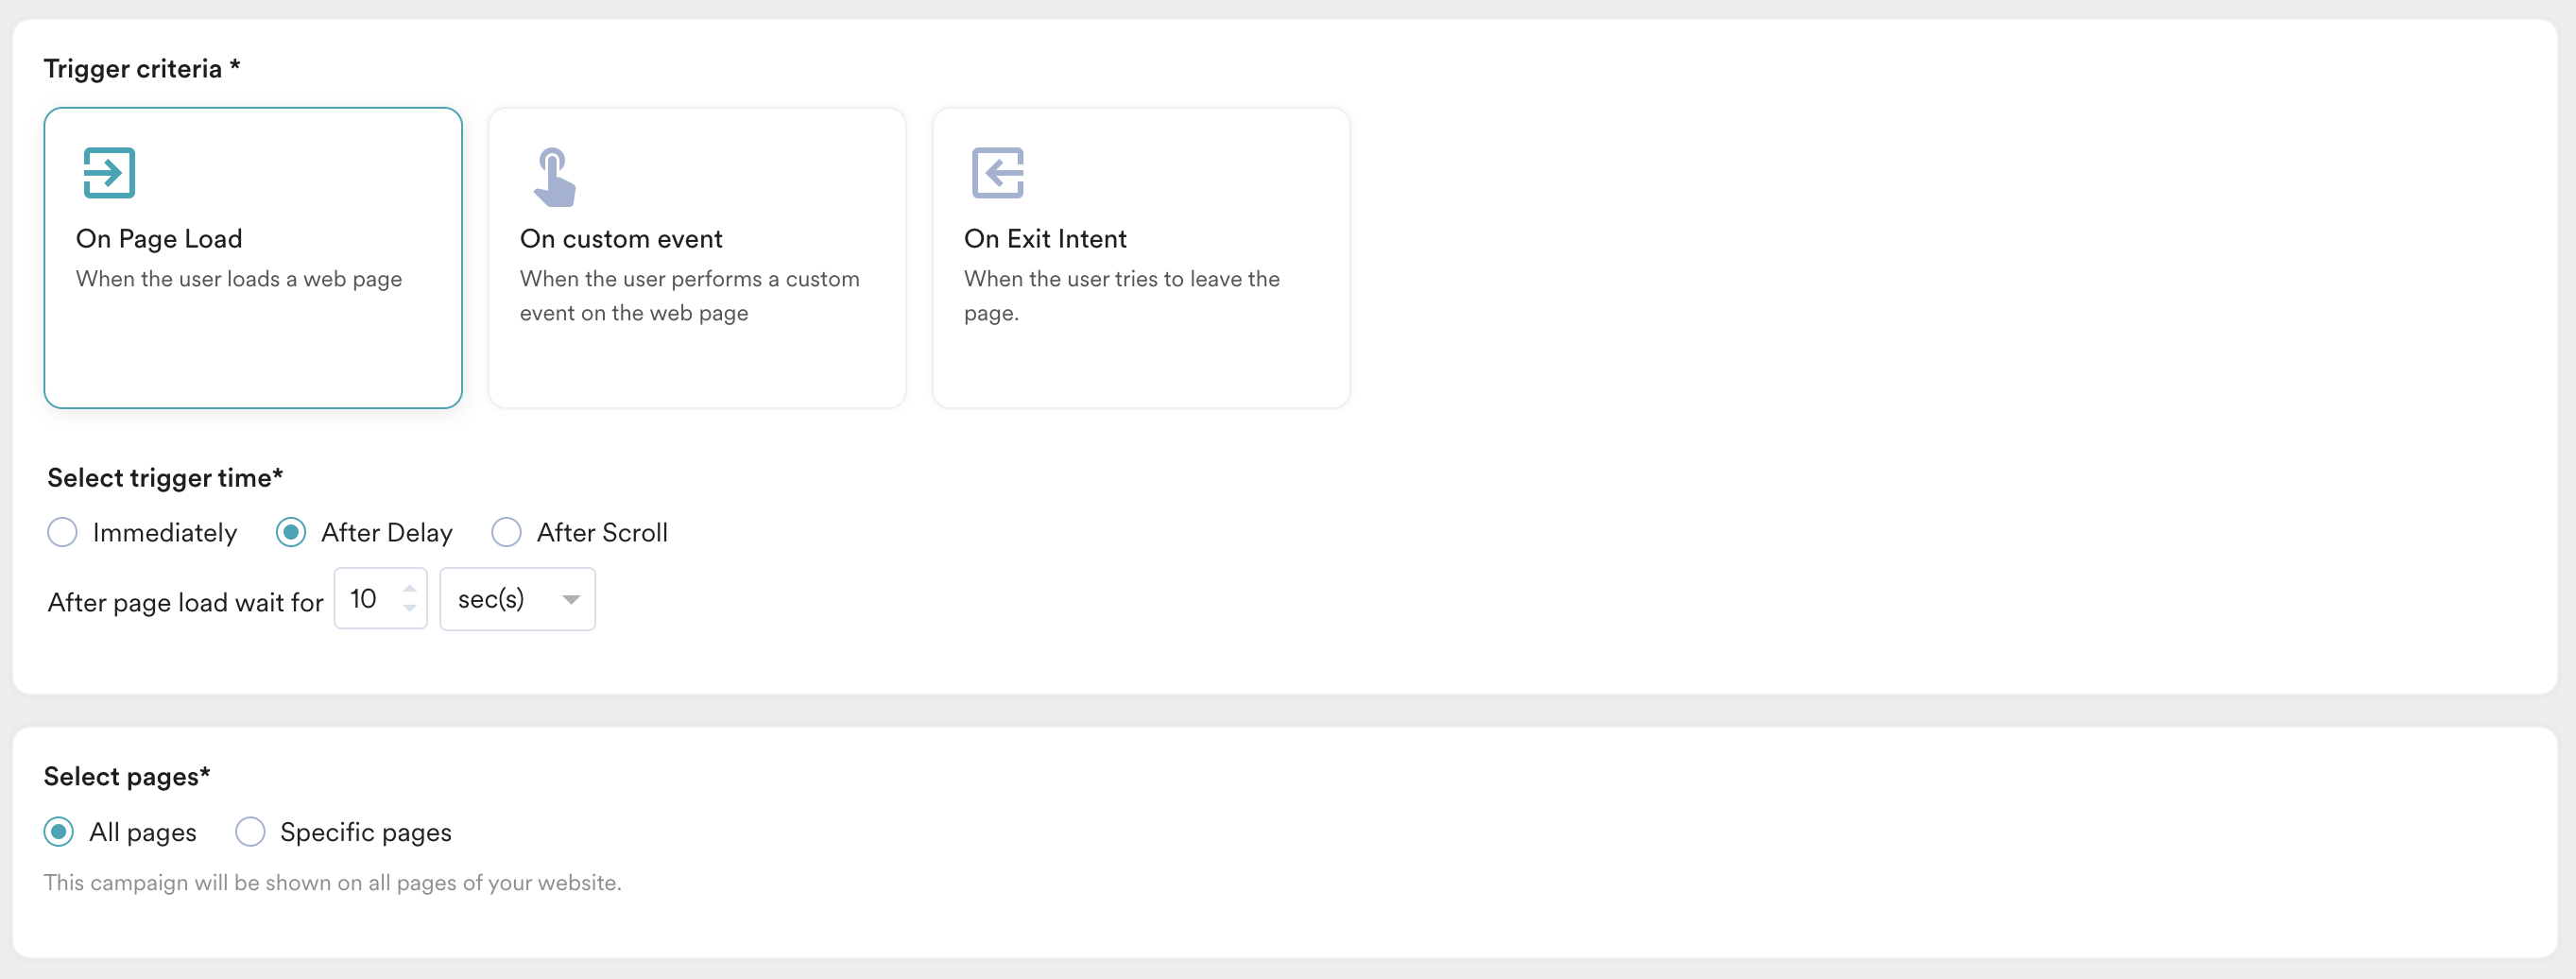Pick the On Exit Intent trigger card
Image resolution: width=2576 pixels, height=979 pixels.
1141,258
